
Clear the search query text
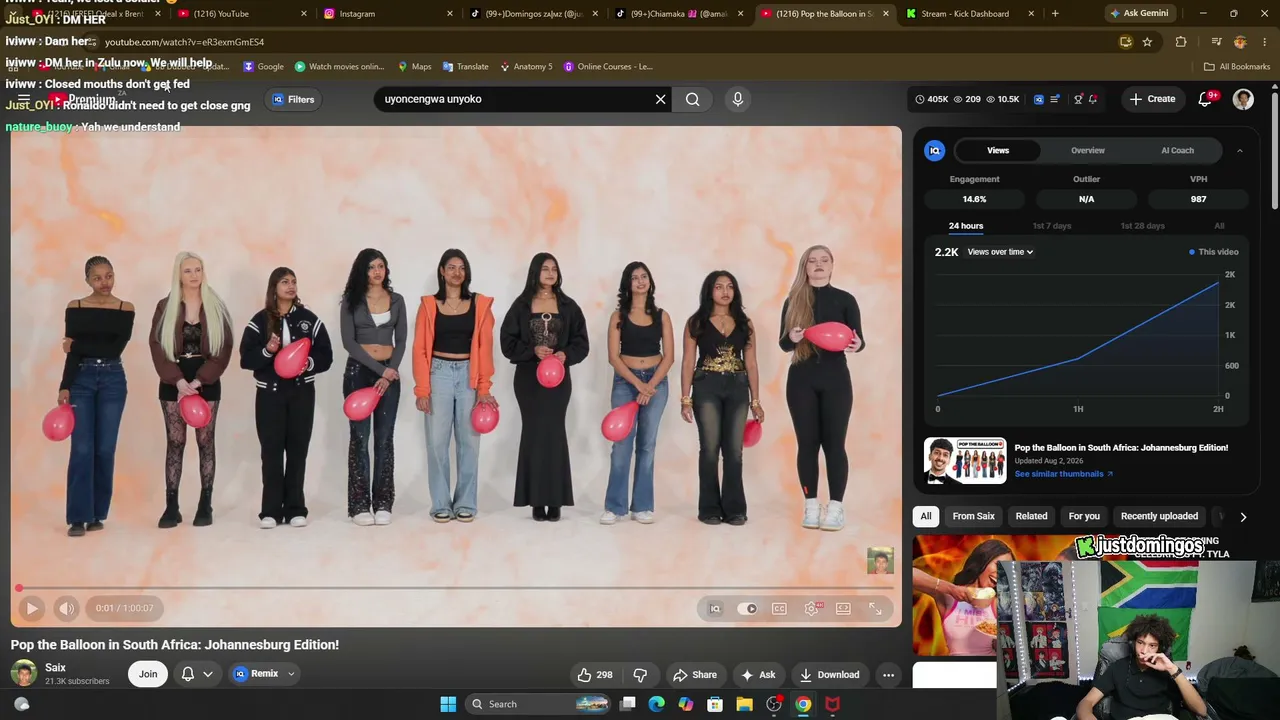tap(660, 99)
